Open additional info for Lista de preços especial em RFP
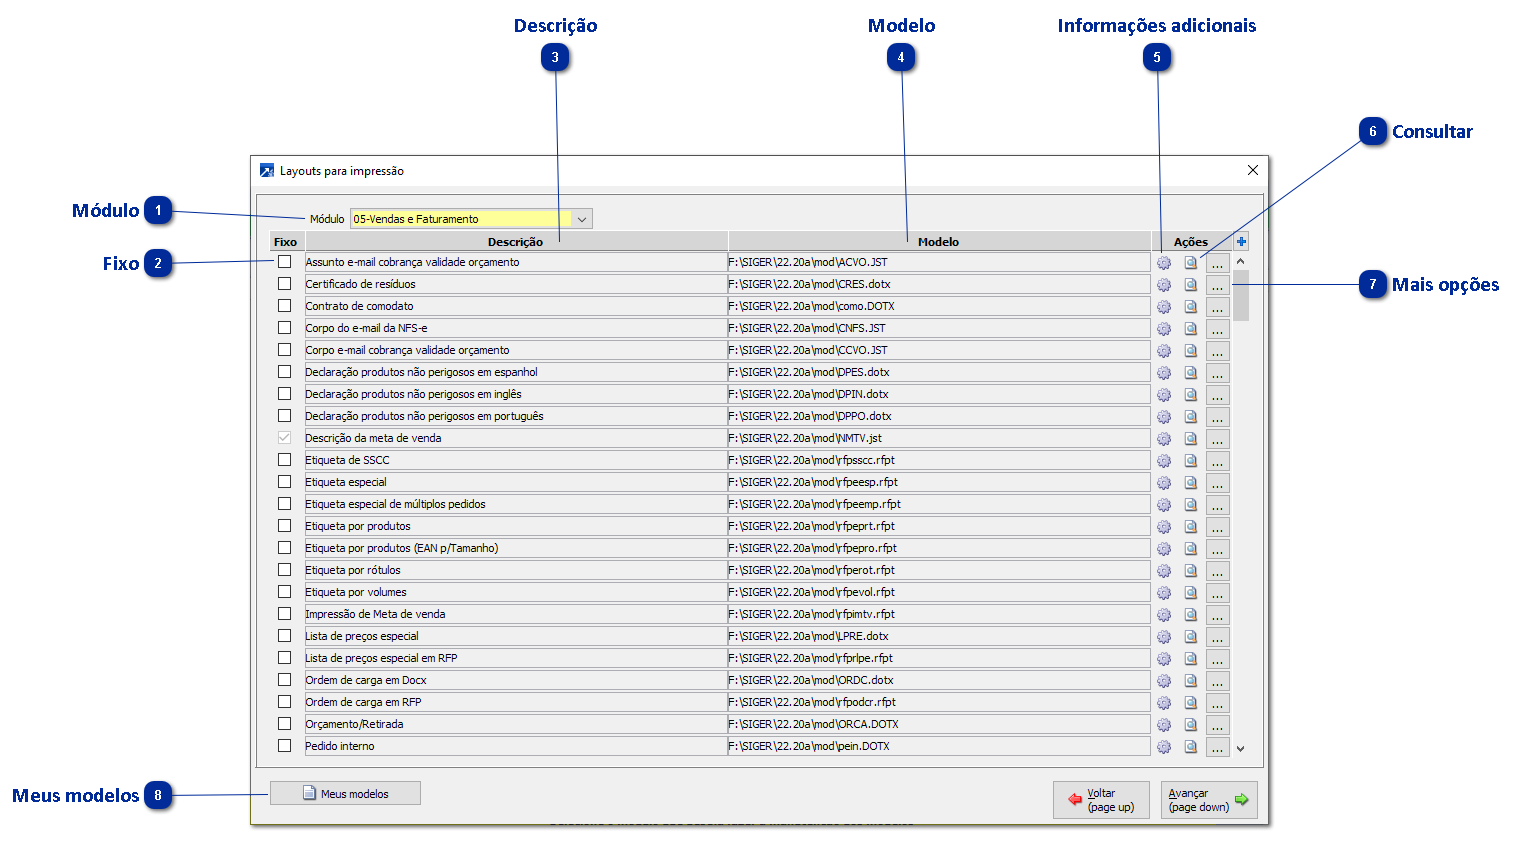This screenshot has width=1515, height=841. pos(1164,659)
